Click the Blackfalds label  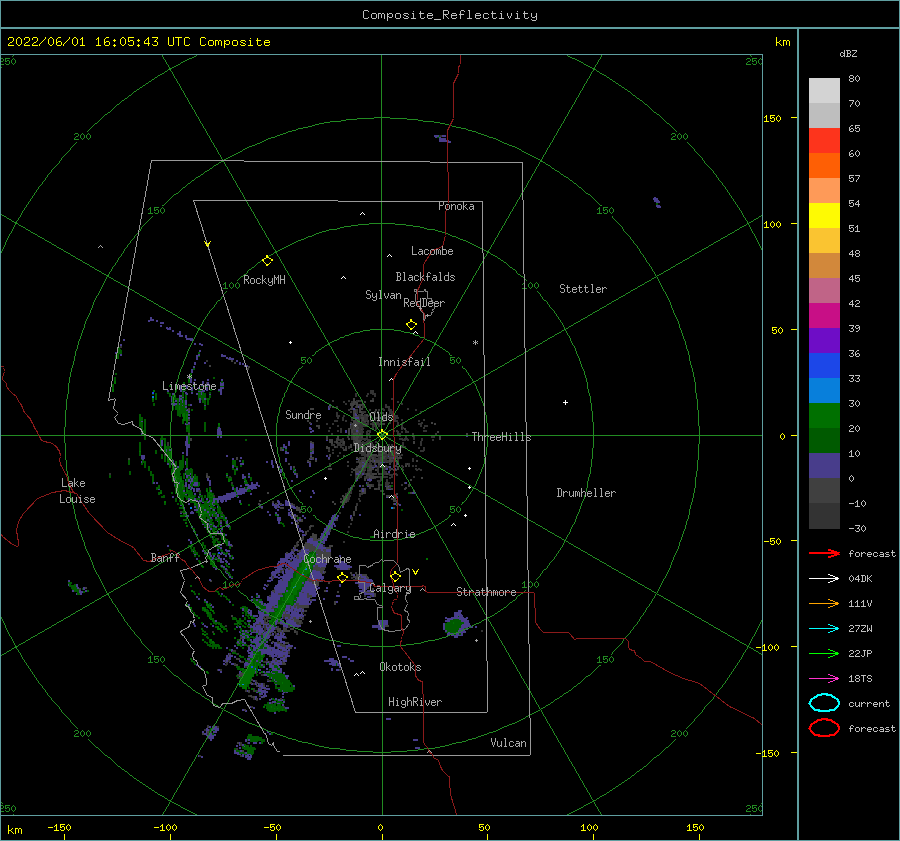coord(425,277)
